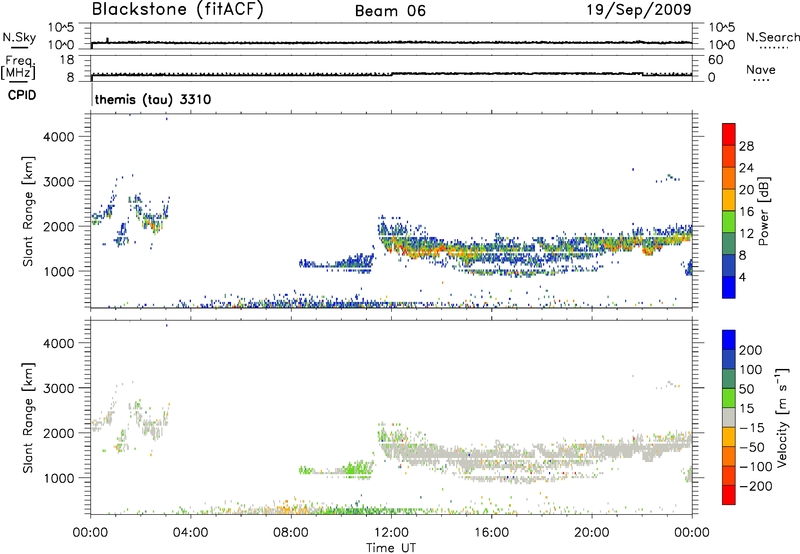Select the '−50' Velocity colorbar tick

click(x=752, y=447)
